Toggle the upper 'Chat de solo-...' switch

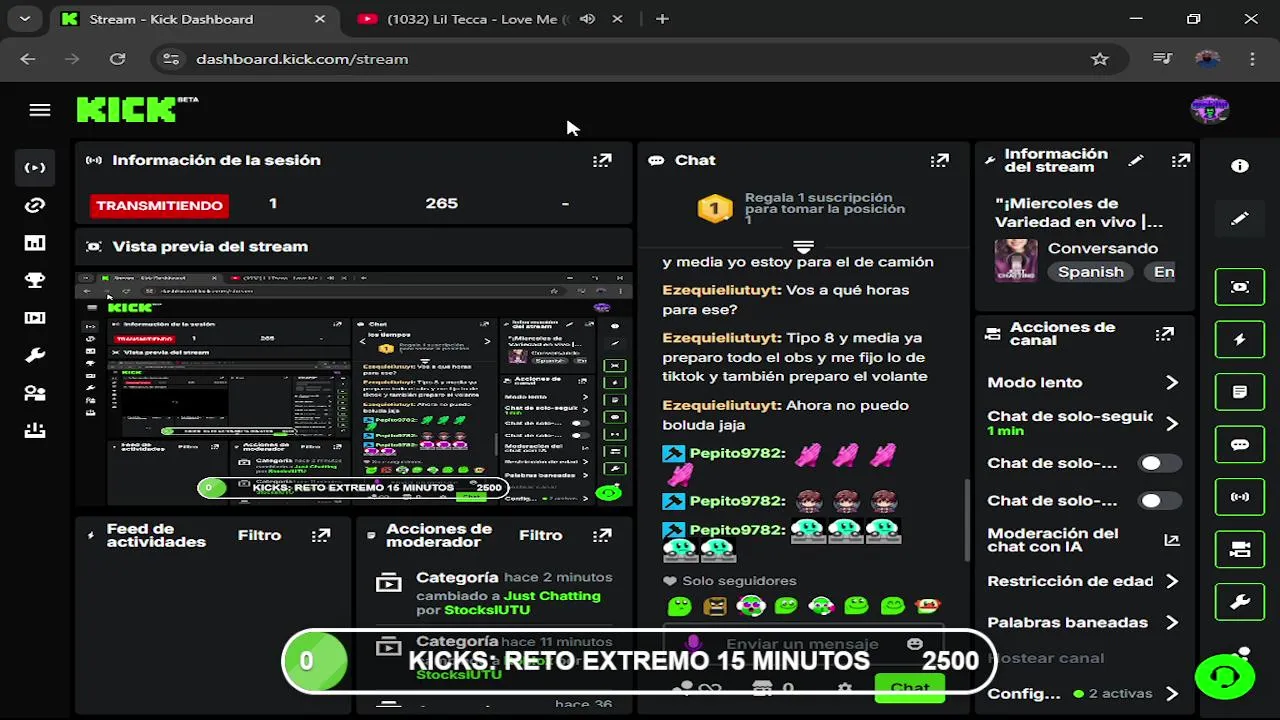(x=1160, y=463)
